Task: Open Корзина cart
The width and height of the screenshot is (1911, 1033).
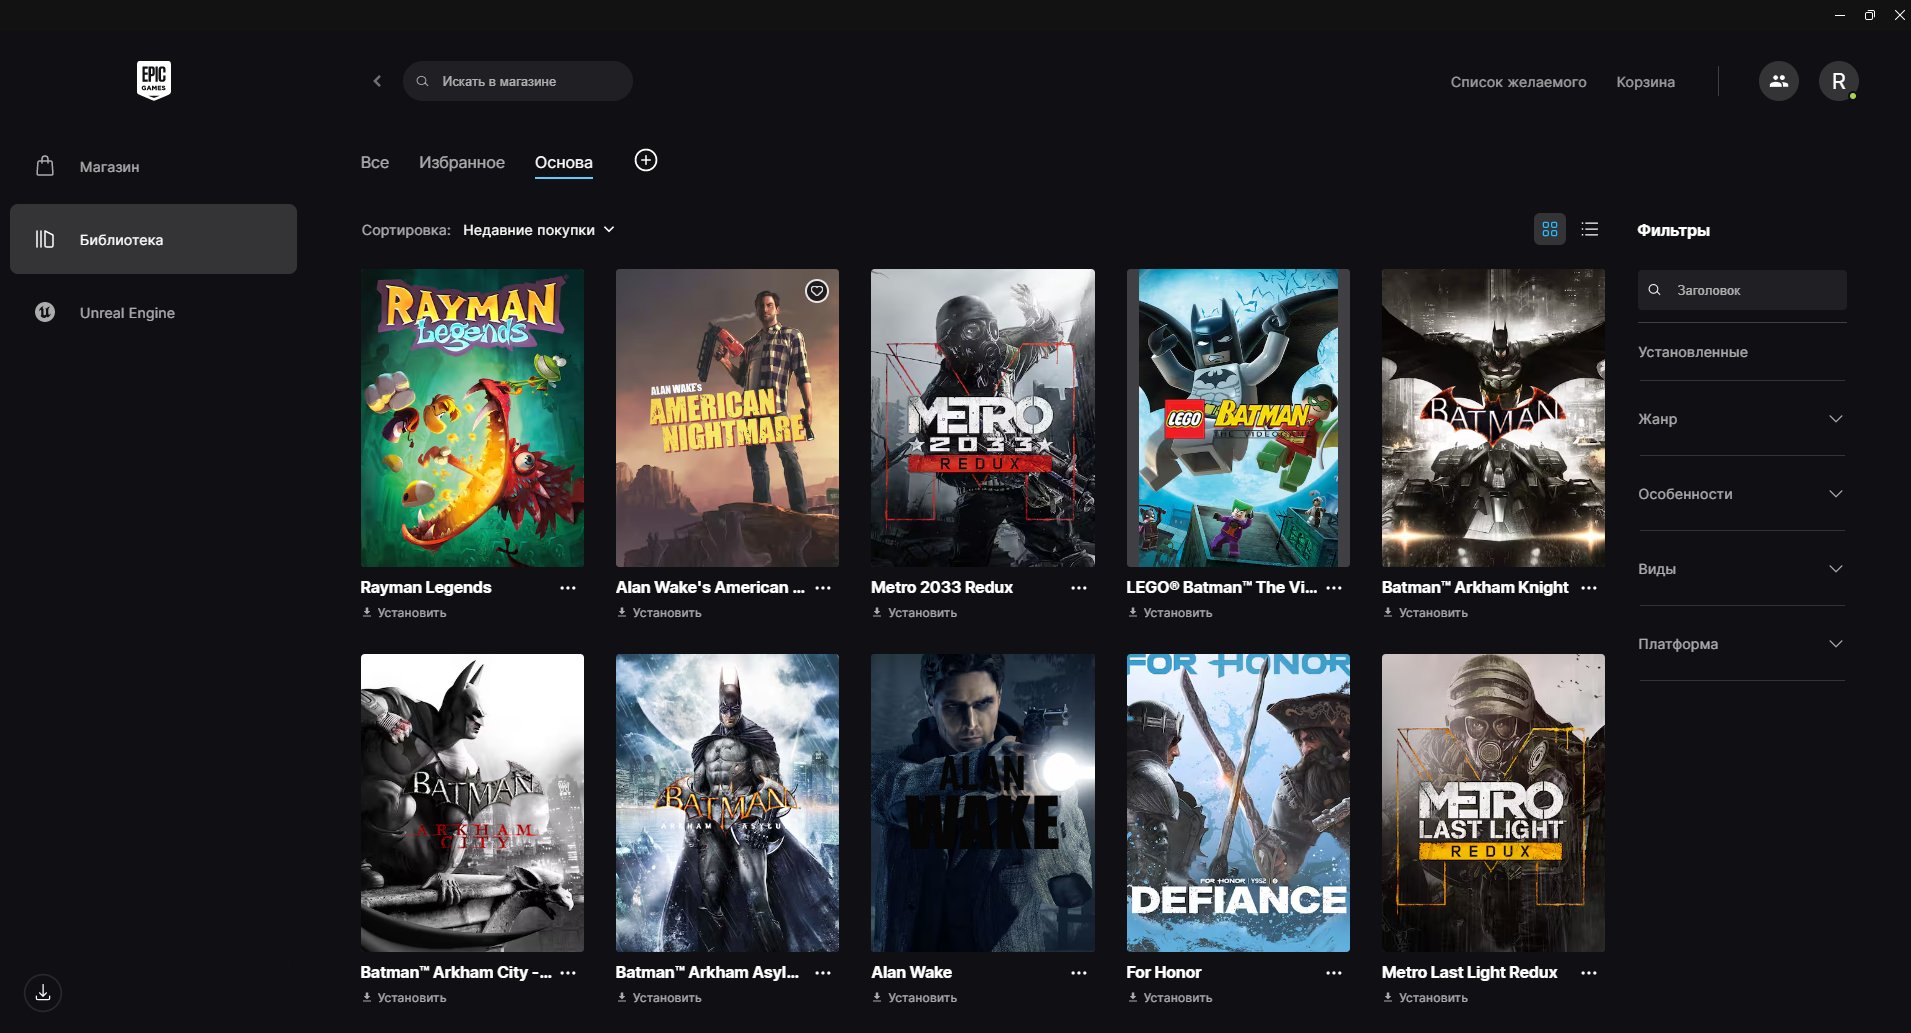Action: click(1645, 82)
